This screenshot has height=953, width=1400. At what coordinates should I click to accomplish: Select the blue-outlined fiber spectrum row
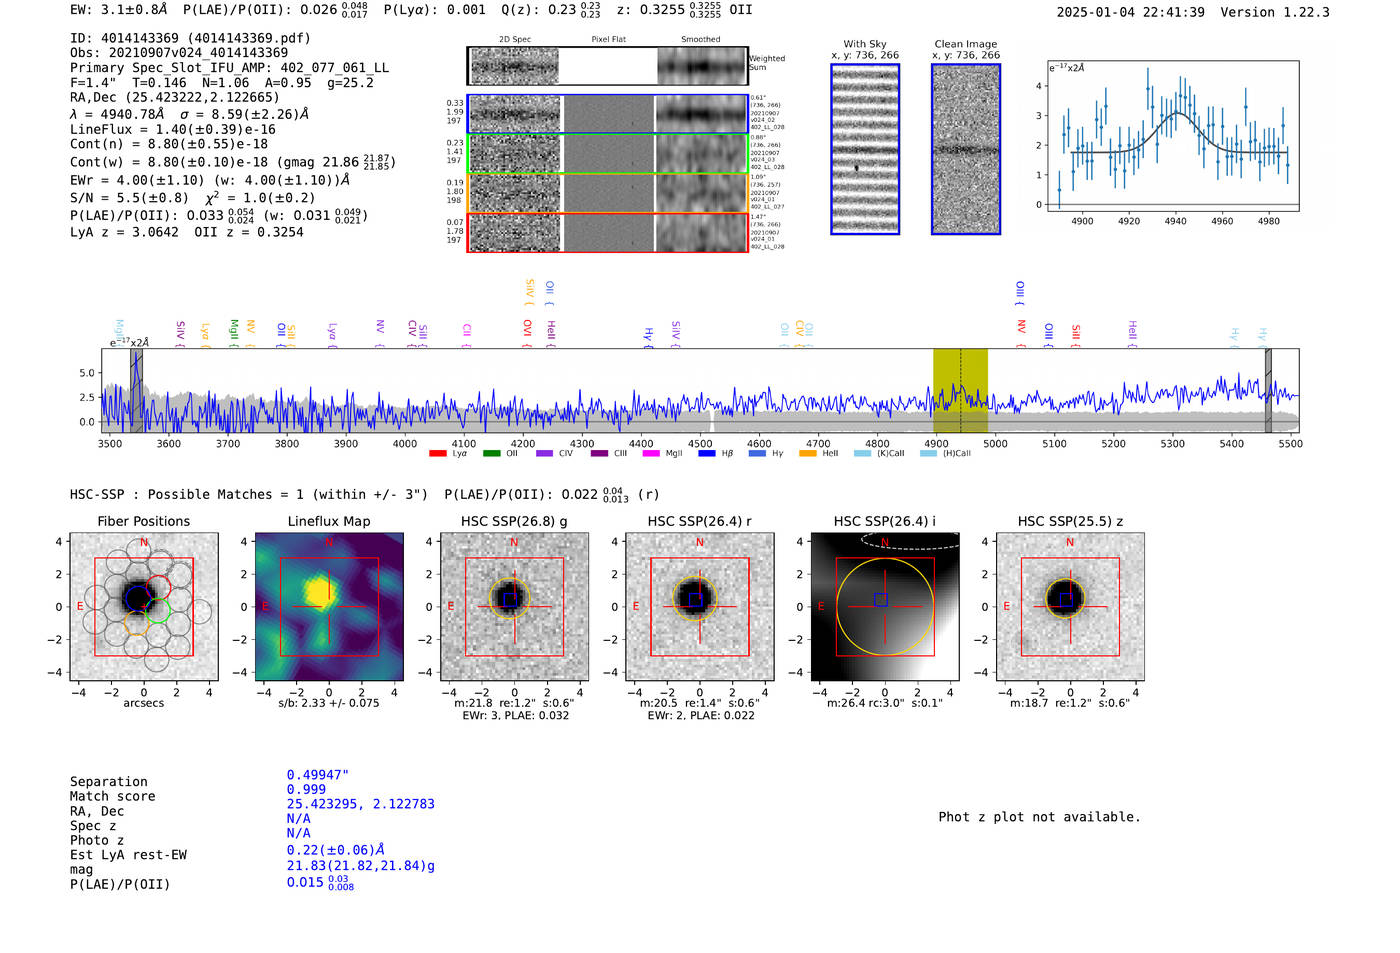coord(608,114)
